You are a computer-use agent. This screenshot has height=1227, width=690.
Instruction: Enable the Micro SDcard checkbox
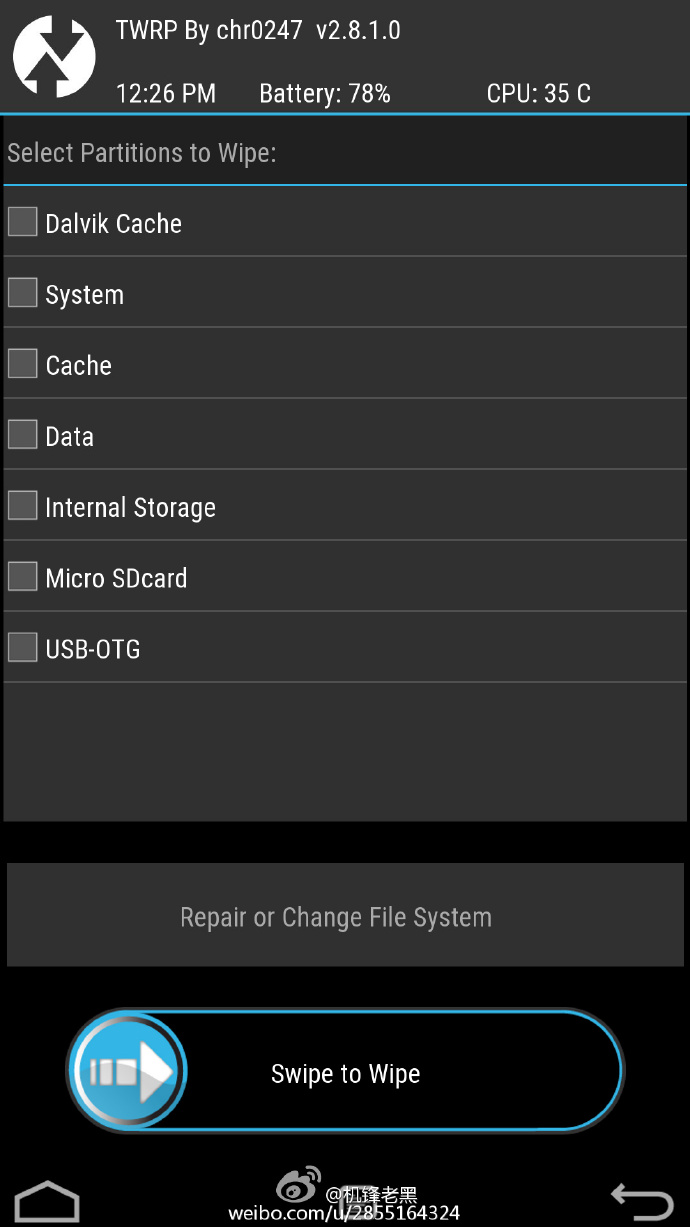[22, 576]
